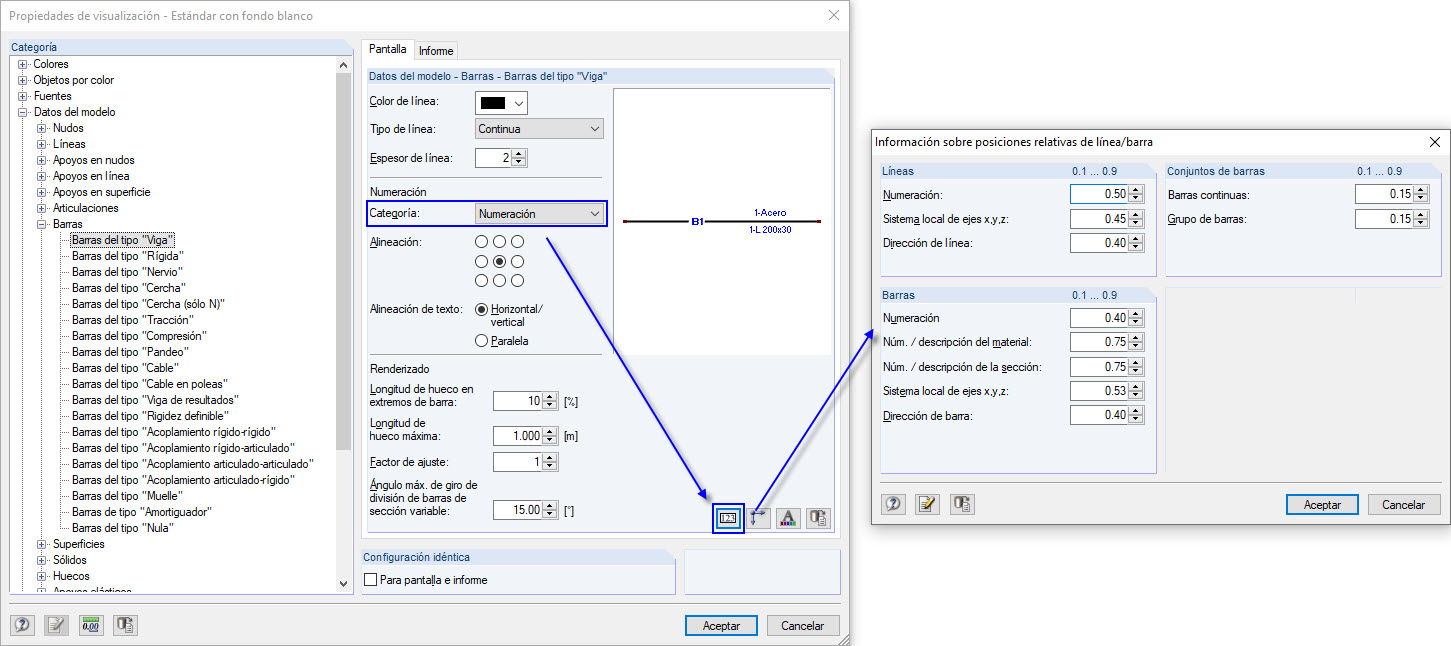The image size is (1451, 646).
Task: Switch to the 'Informe' tab
Action: tap(436, 50)
